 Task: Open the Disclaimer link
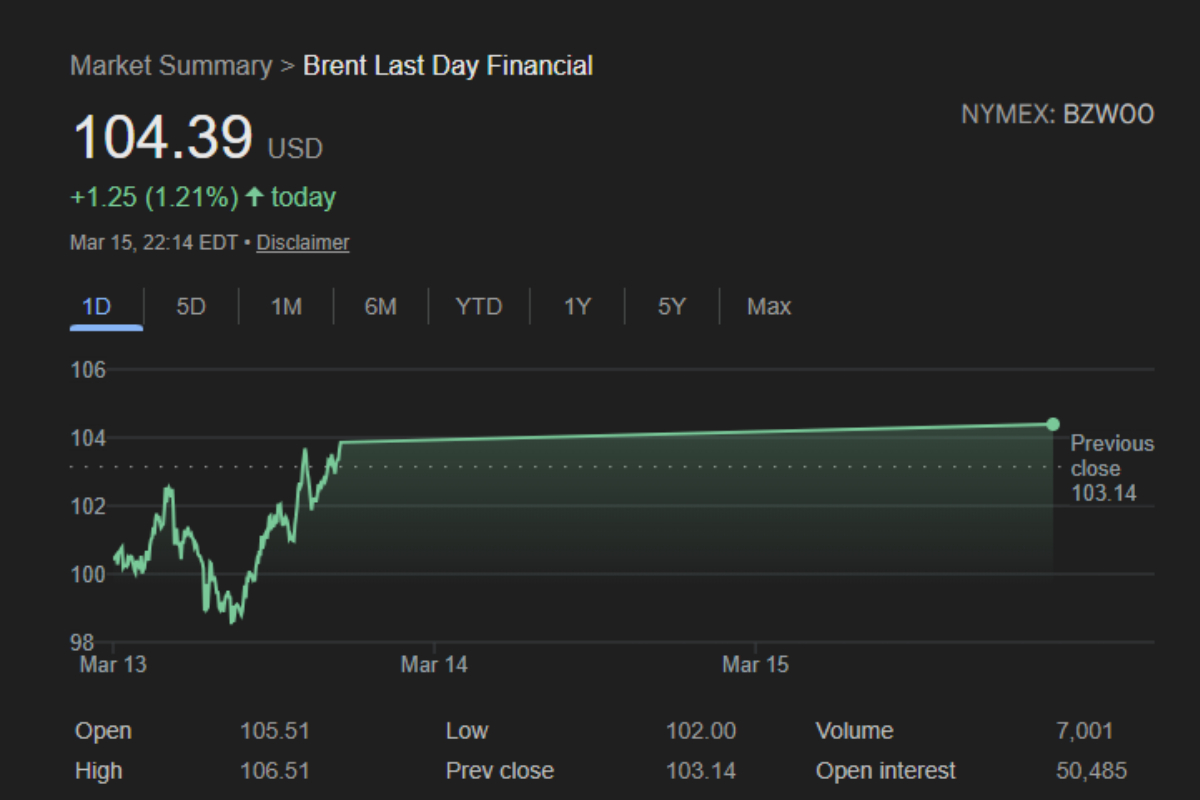coord(303,242)
